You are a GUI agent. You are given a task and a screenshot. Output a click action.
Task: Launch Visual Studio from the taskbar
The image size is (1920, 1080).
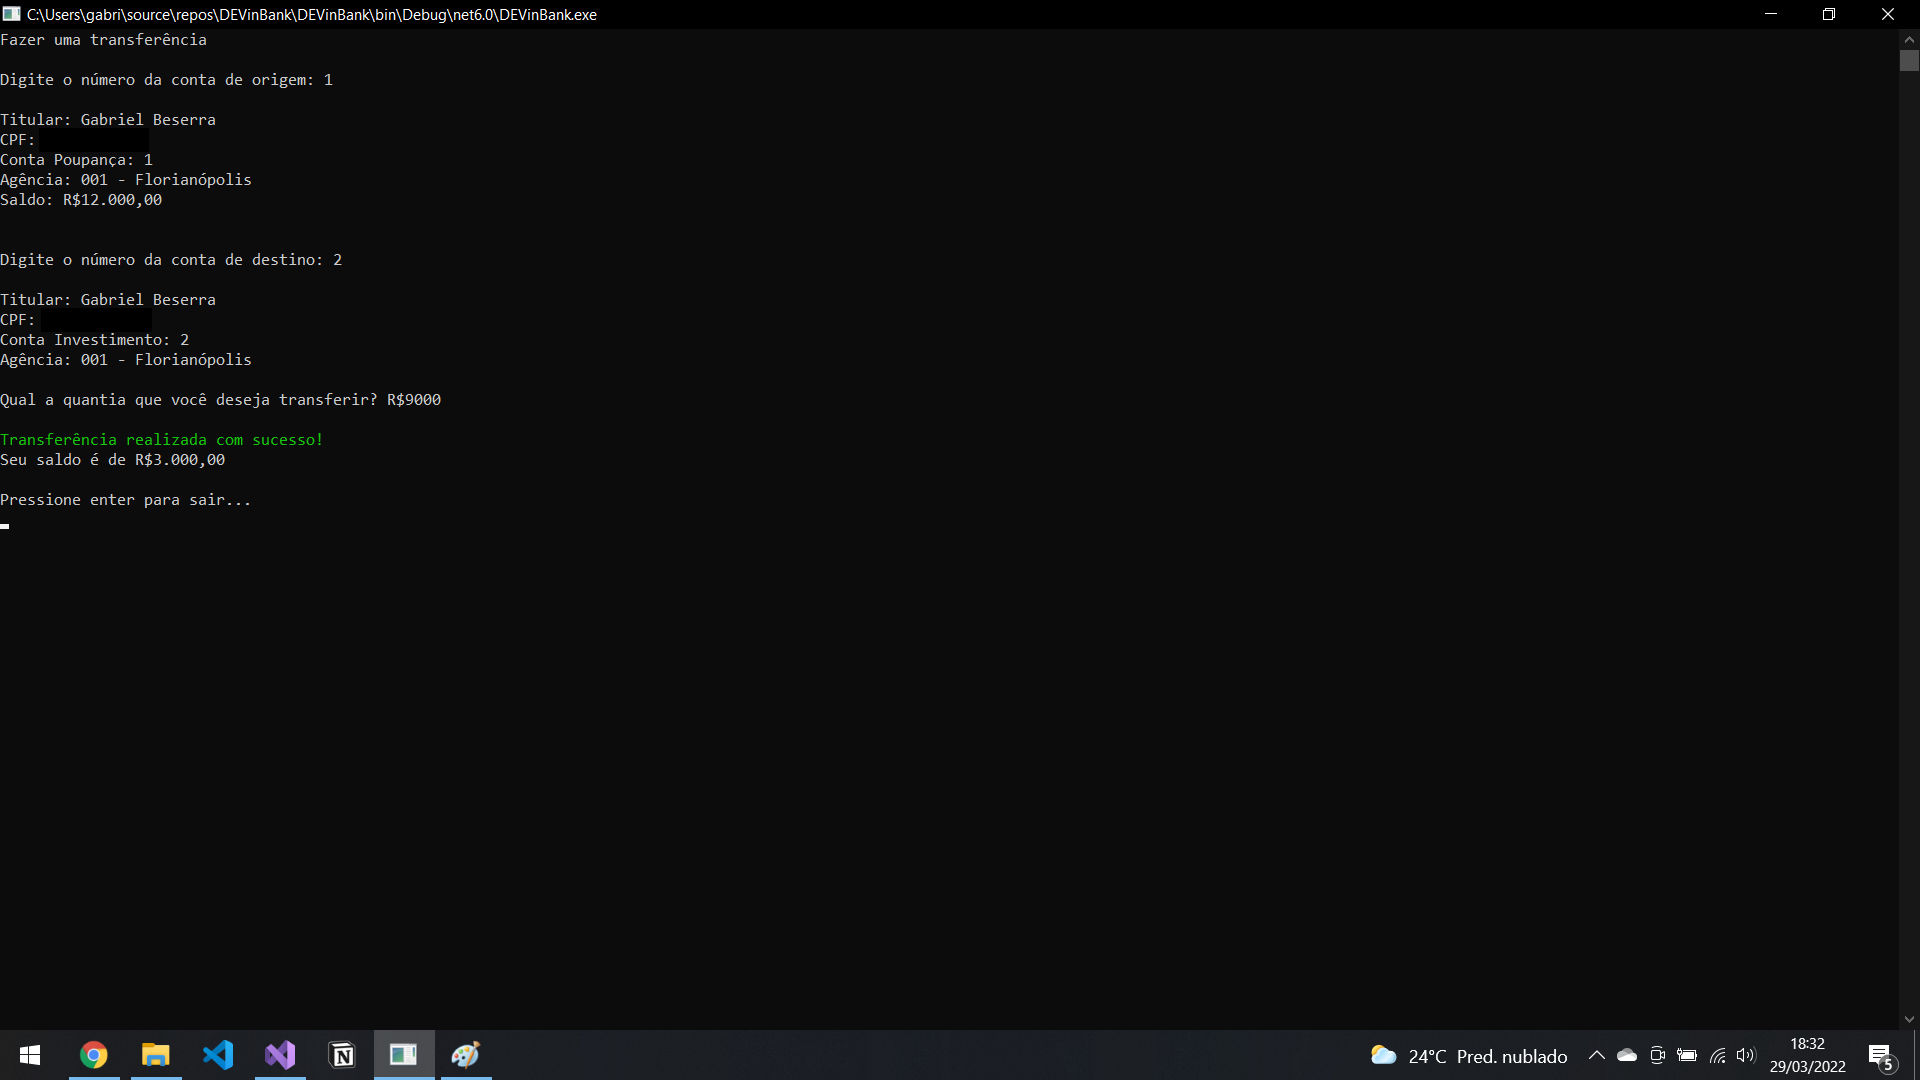click(x=280, y=1055)
